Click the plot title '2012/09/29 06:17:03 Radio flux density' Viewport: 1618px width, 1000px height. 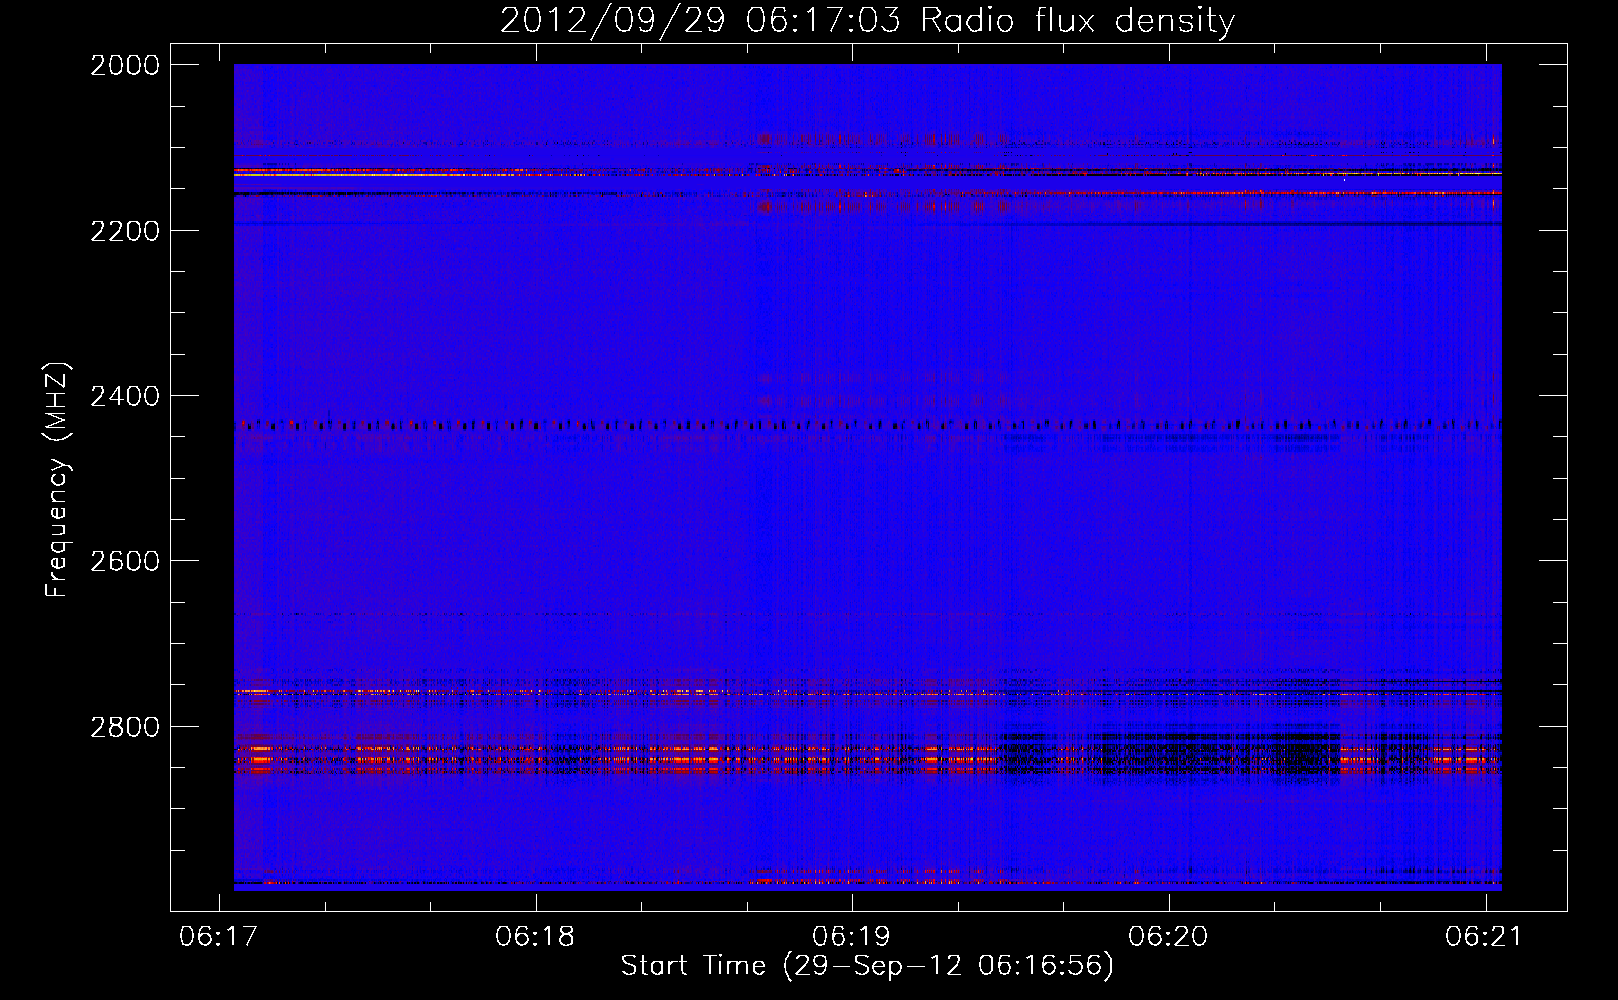point(867,21)
